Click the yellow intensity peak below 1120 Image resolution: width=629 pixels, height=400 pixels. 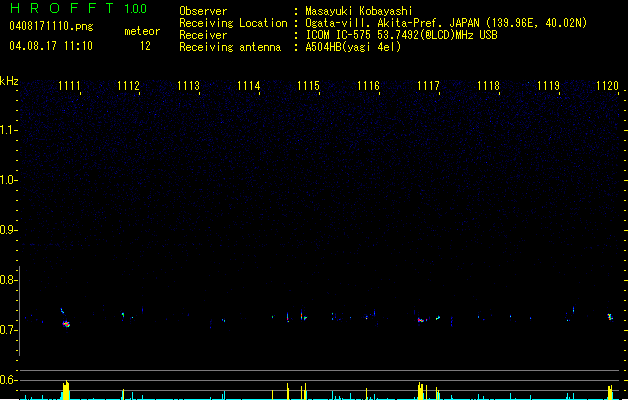coord(610,392)
